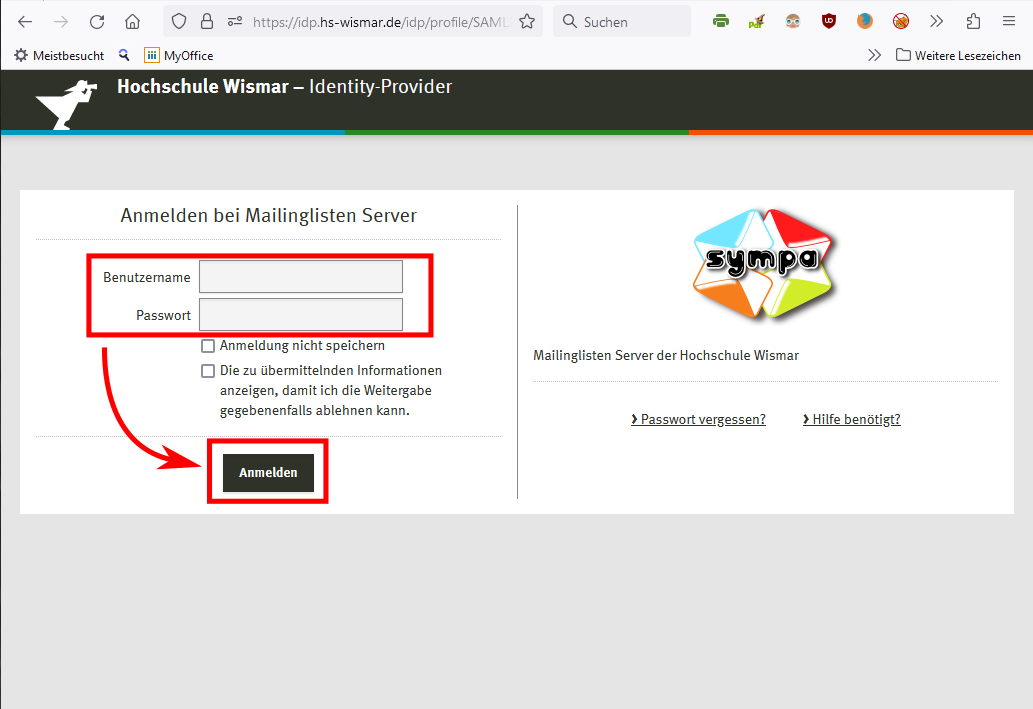Check Anmeldung nicht speichern

[x=208, y=346]
